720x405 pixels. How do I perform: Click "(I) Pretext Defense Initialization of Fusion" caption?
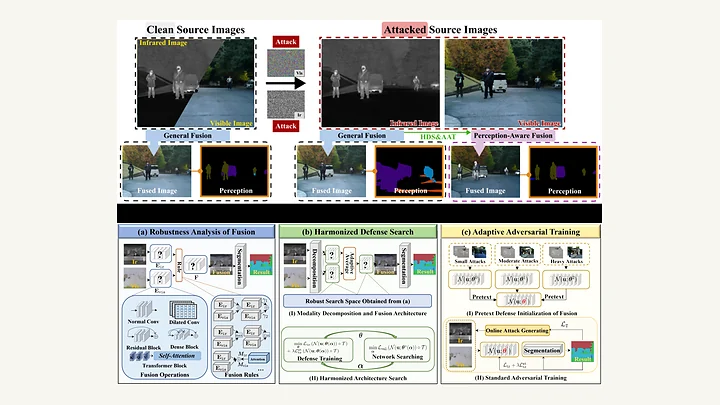(x=521, y=313)
